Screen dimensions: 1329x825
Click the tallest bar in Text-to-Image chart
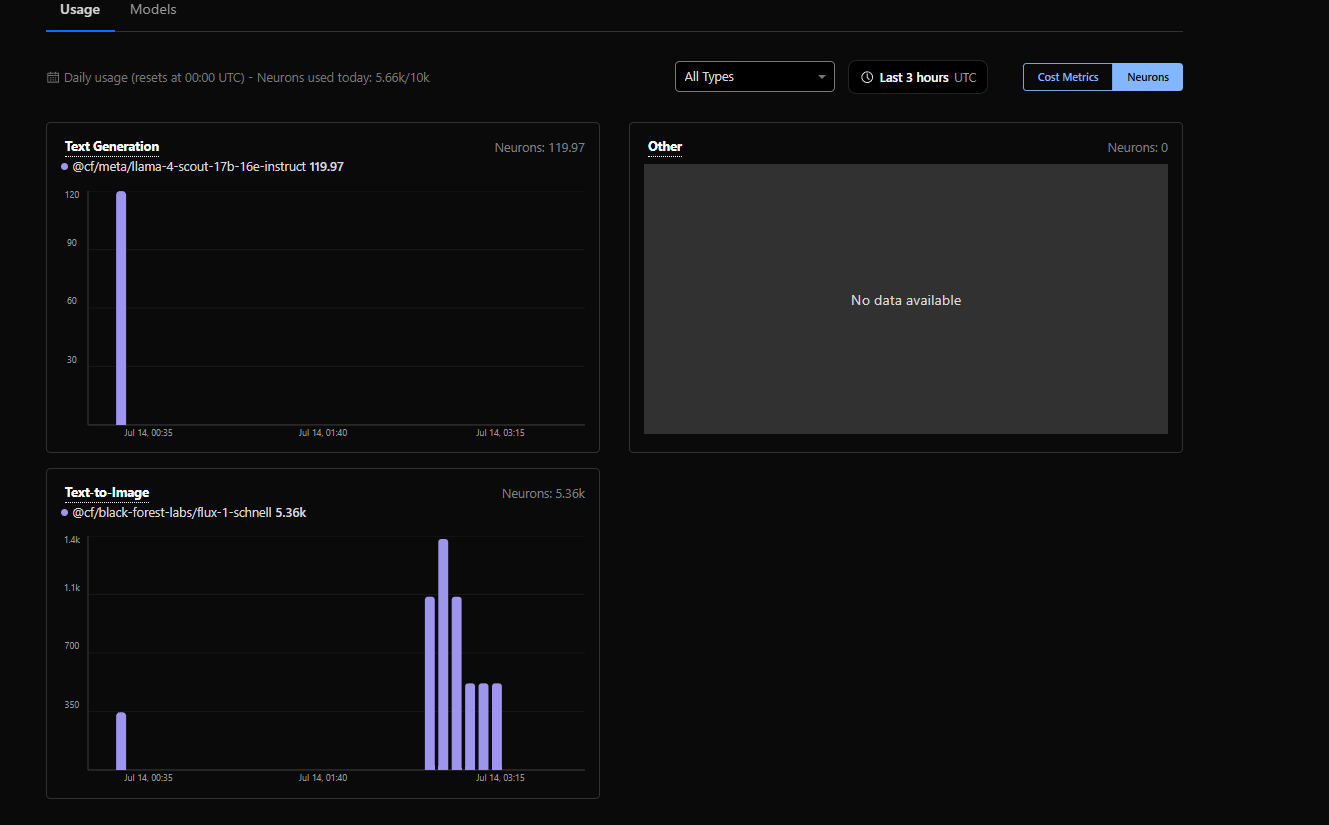pyautogui.click(x=443, y=654)
